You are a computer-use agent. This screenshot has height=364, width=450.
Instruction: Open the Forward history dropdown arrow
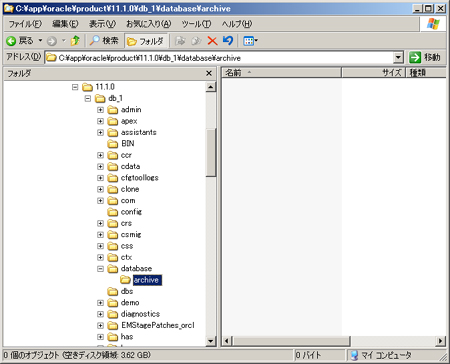click(64, 41)
